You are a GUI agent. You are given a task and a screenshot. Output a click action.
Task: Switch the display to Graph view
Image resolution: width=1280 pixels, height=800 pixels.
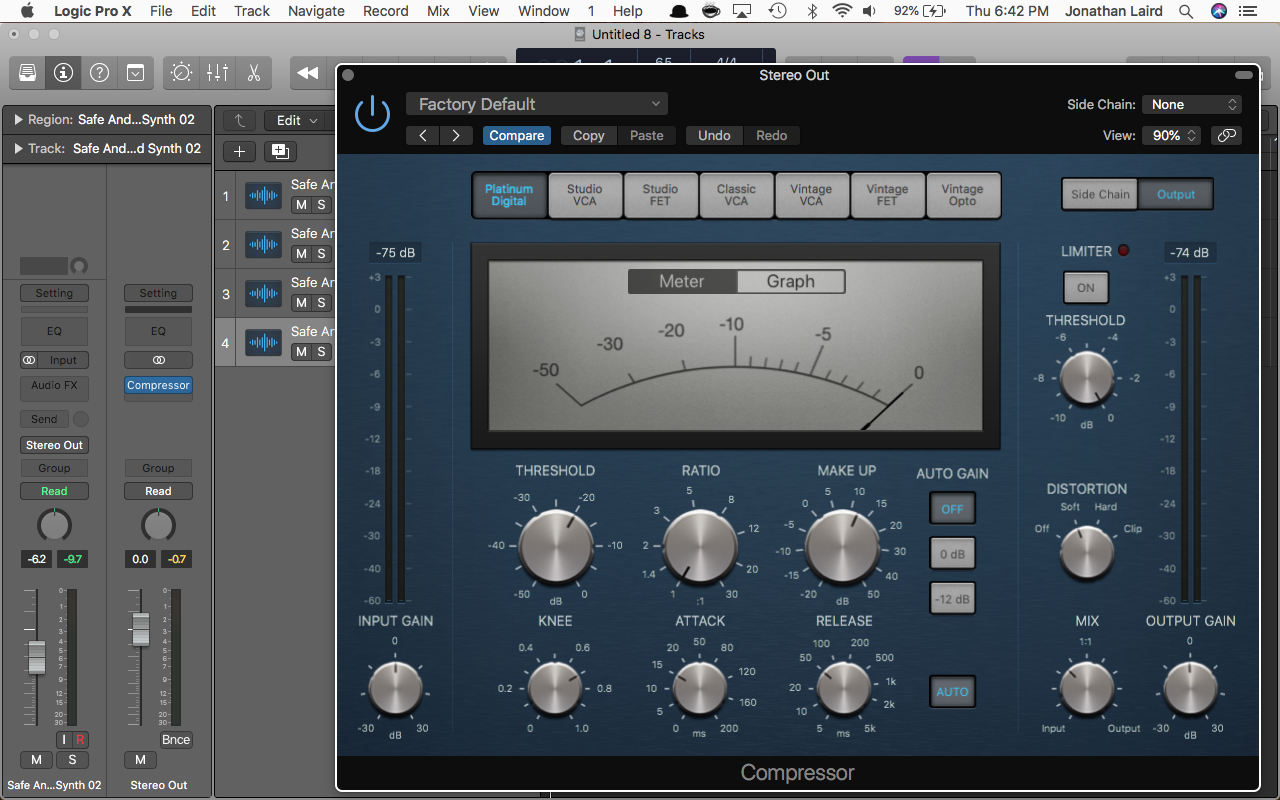tap(791, 282)
